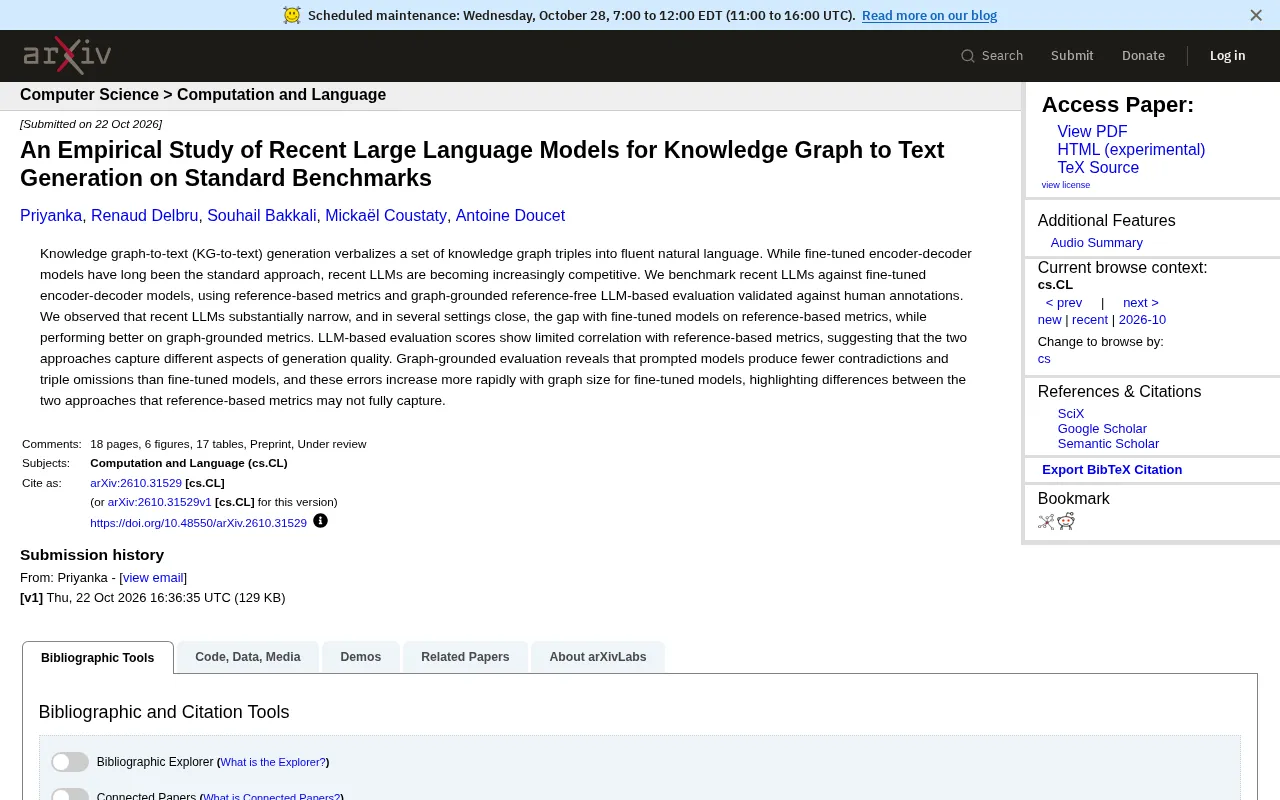Viewport: 1280px width, 800px height.
Task: Click the Log in button
Action: pyautogui.click(x=1227, y=56)
